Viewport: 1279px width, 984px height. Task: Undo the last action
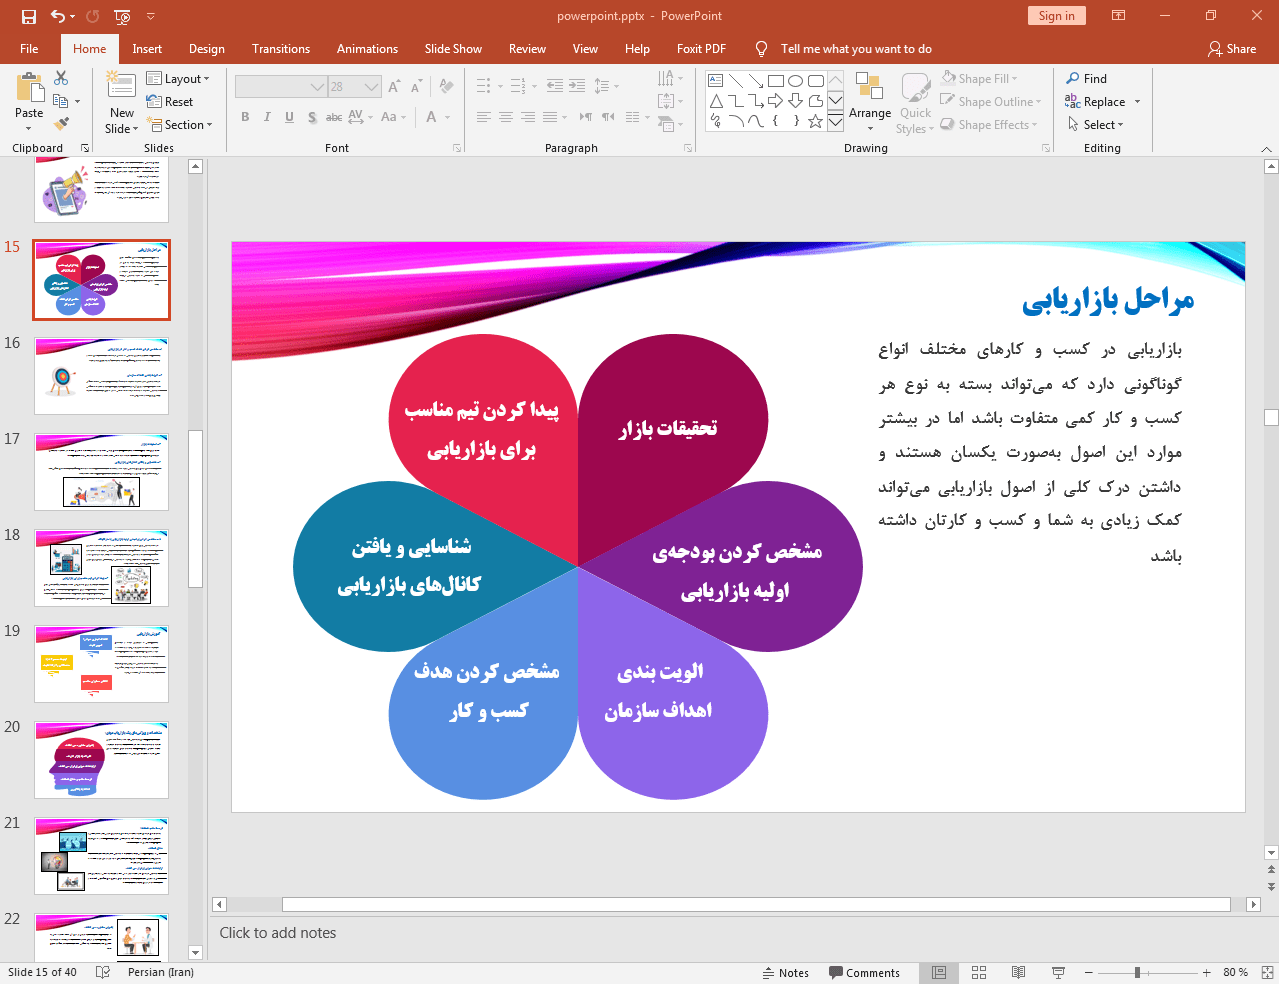point(58,16)
